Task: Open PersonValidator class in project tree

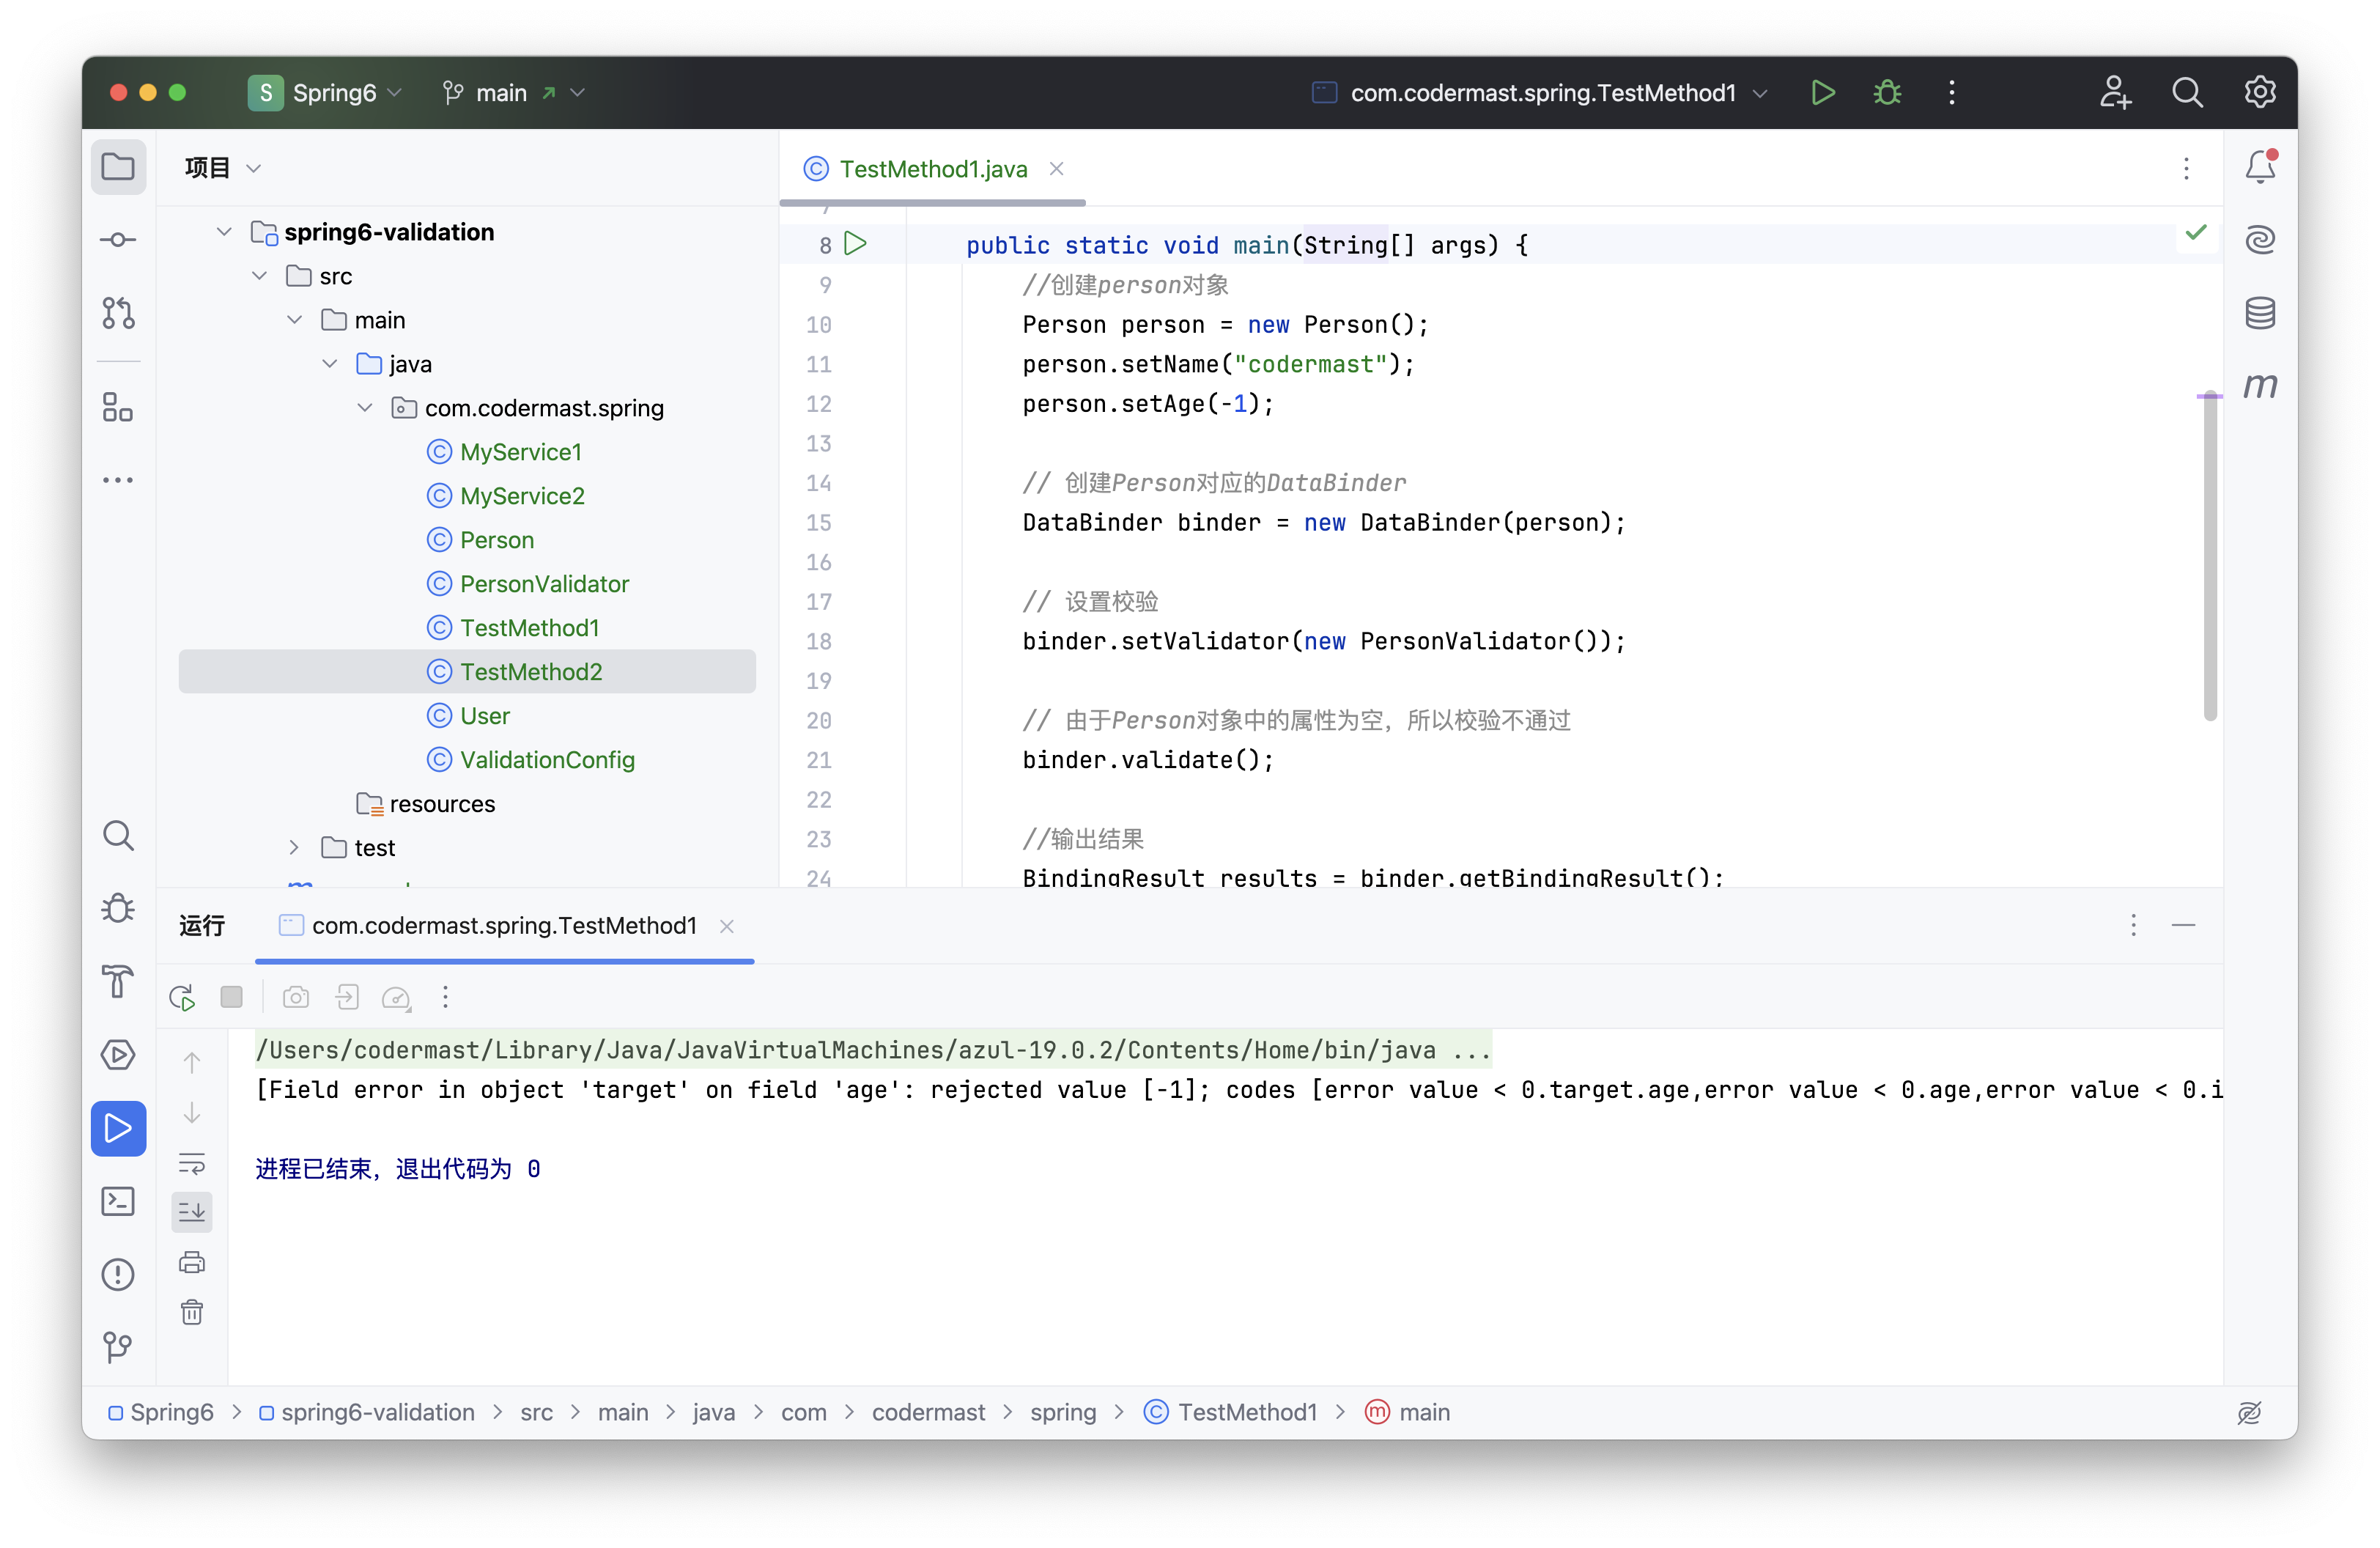Action: pos(544,584)
